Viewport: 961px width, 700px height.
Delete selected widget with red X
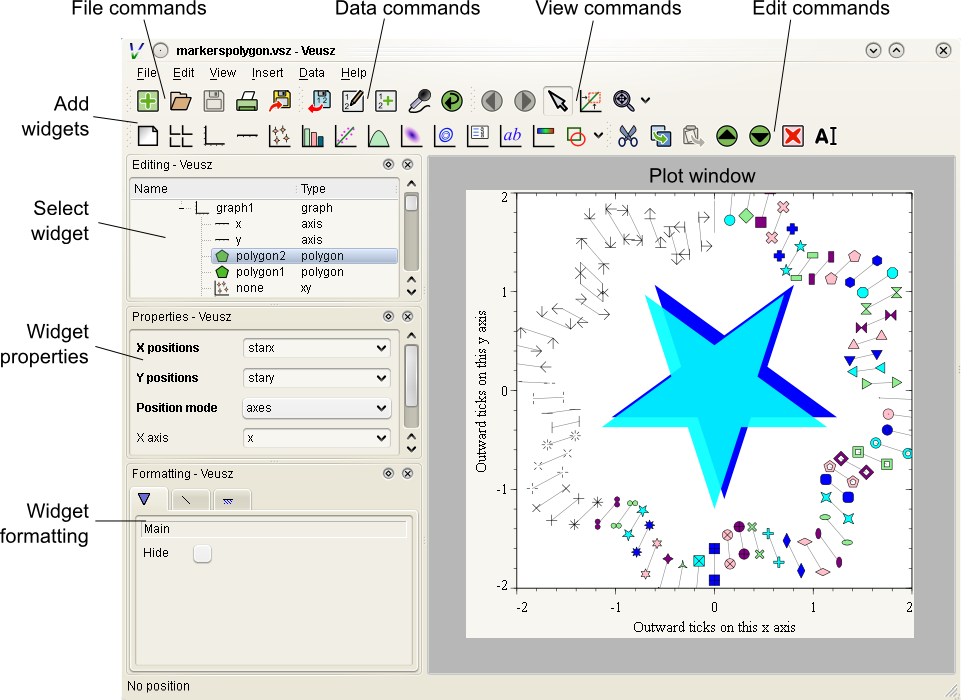click(x=793, y=136)
